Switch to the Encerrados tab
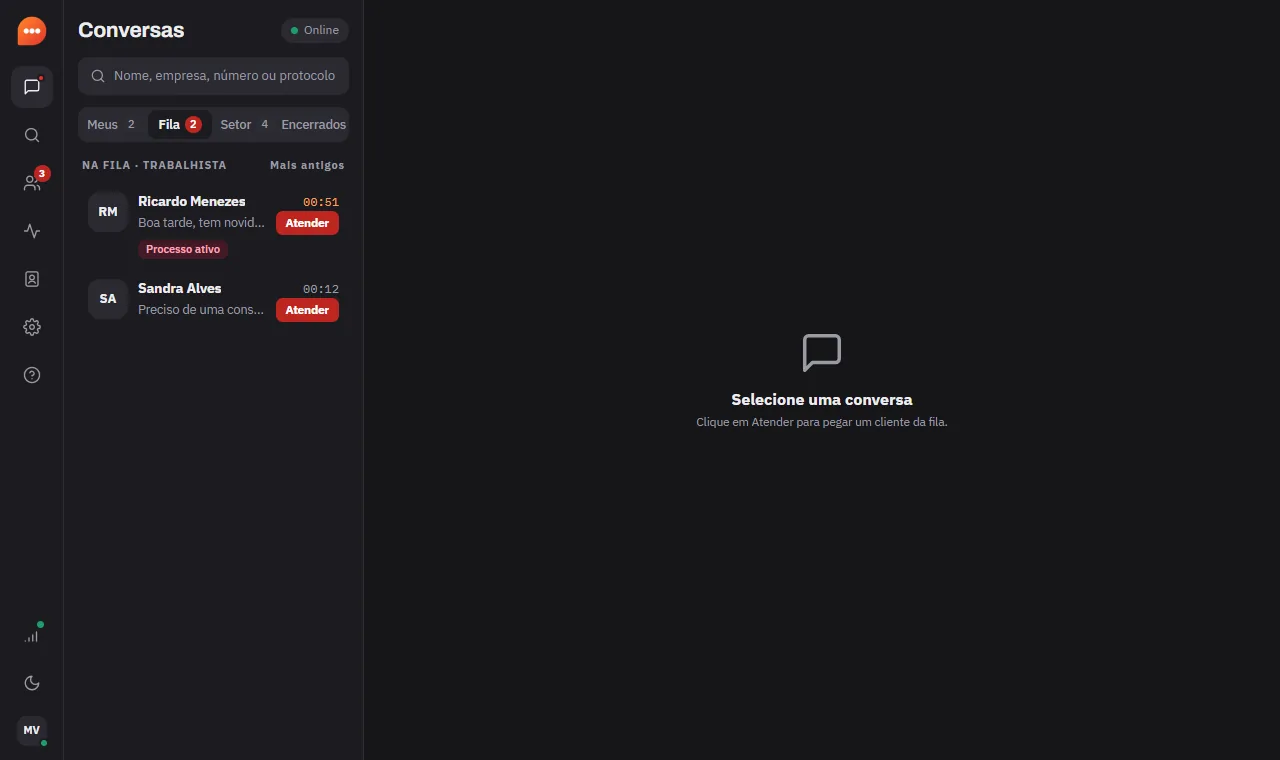The width and height of the screenshot is (1280, 760). point(314,125)
